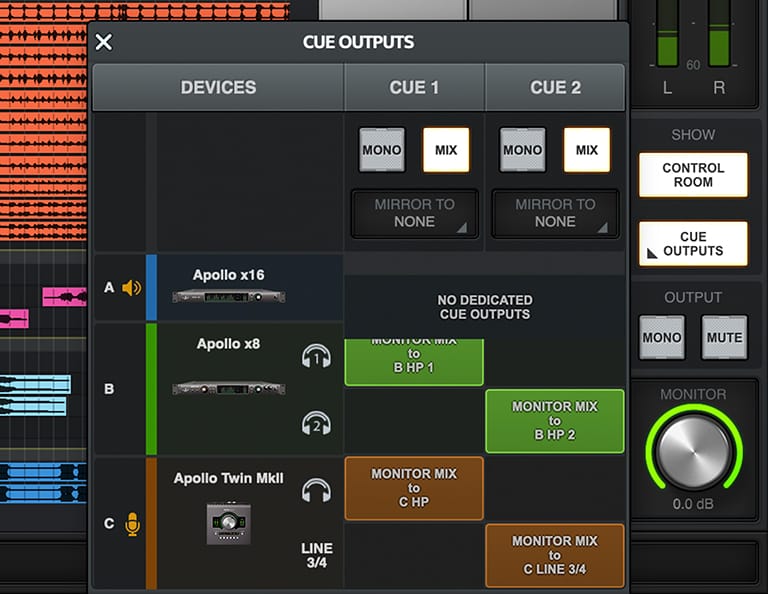
Task: Click headphone 2 icon for Apollo x8
Action: [x=316, y=423]
